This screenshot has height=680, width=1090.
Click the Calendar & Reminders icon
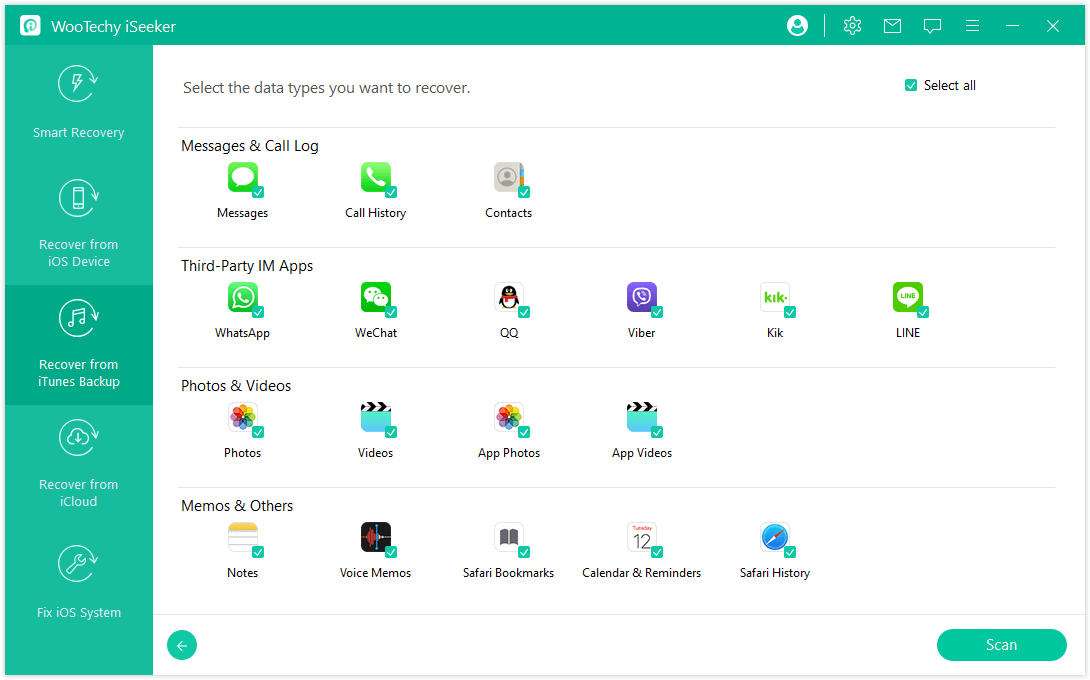(x=642, y=538)
